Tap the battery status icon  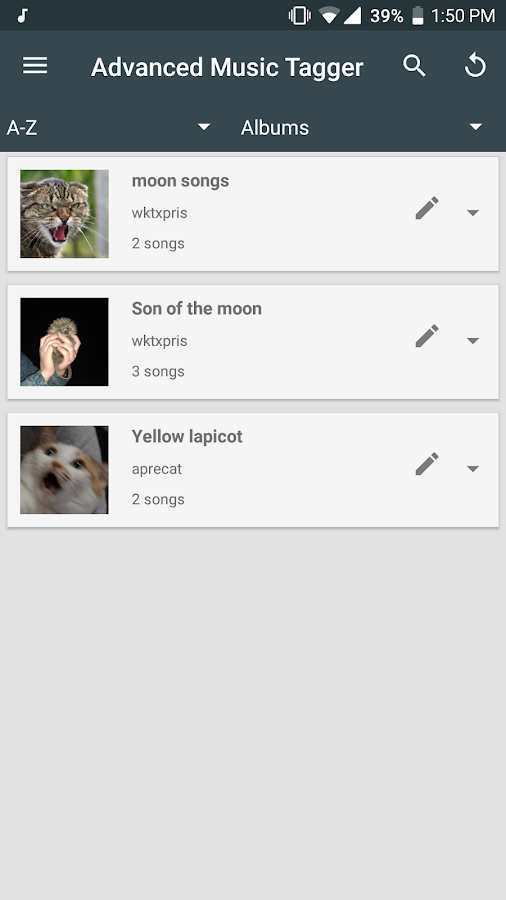coord(418,15)
